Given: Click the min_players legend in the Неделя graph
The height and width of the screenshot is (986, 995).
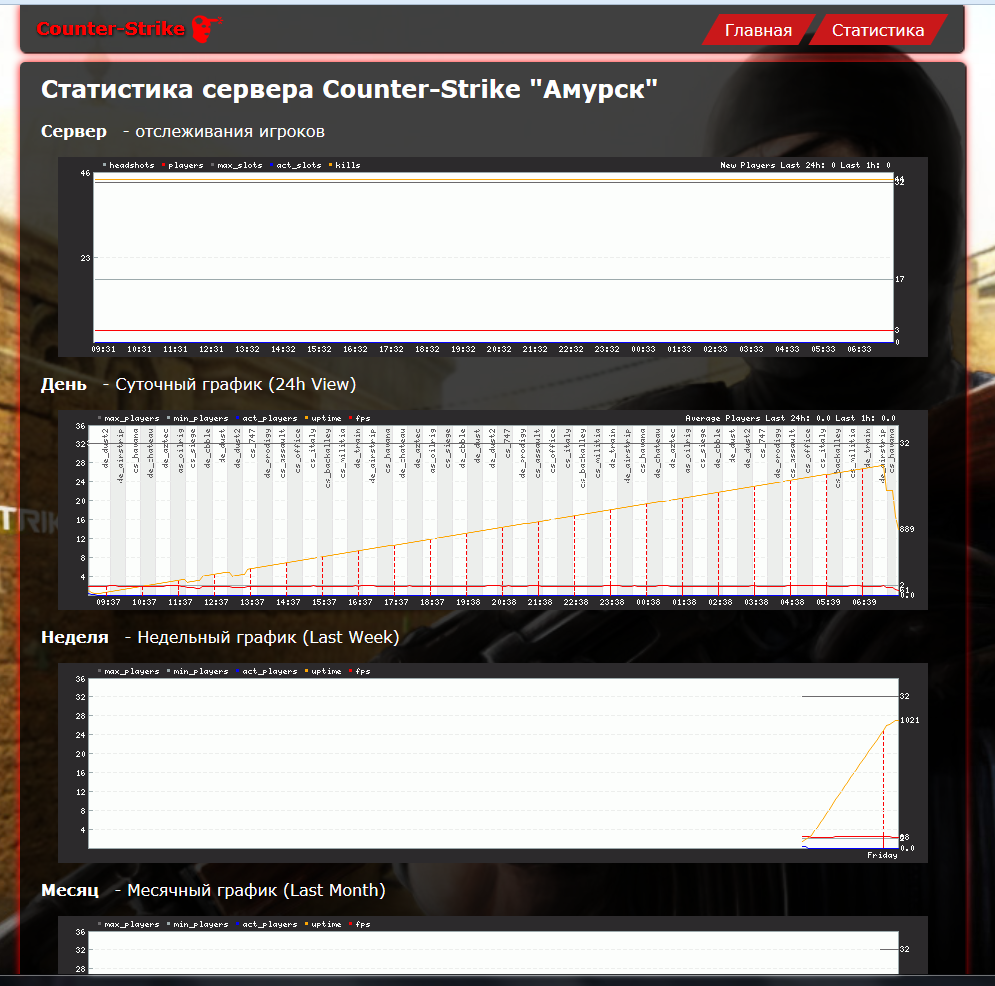Looking at the screenshot, I should coord(201,671).
